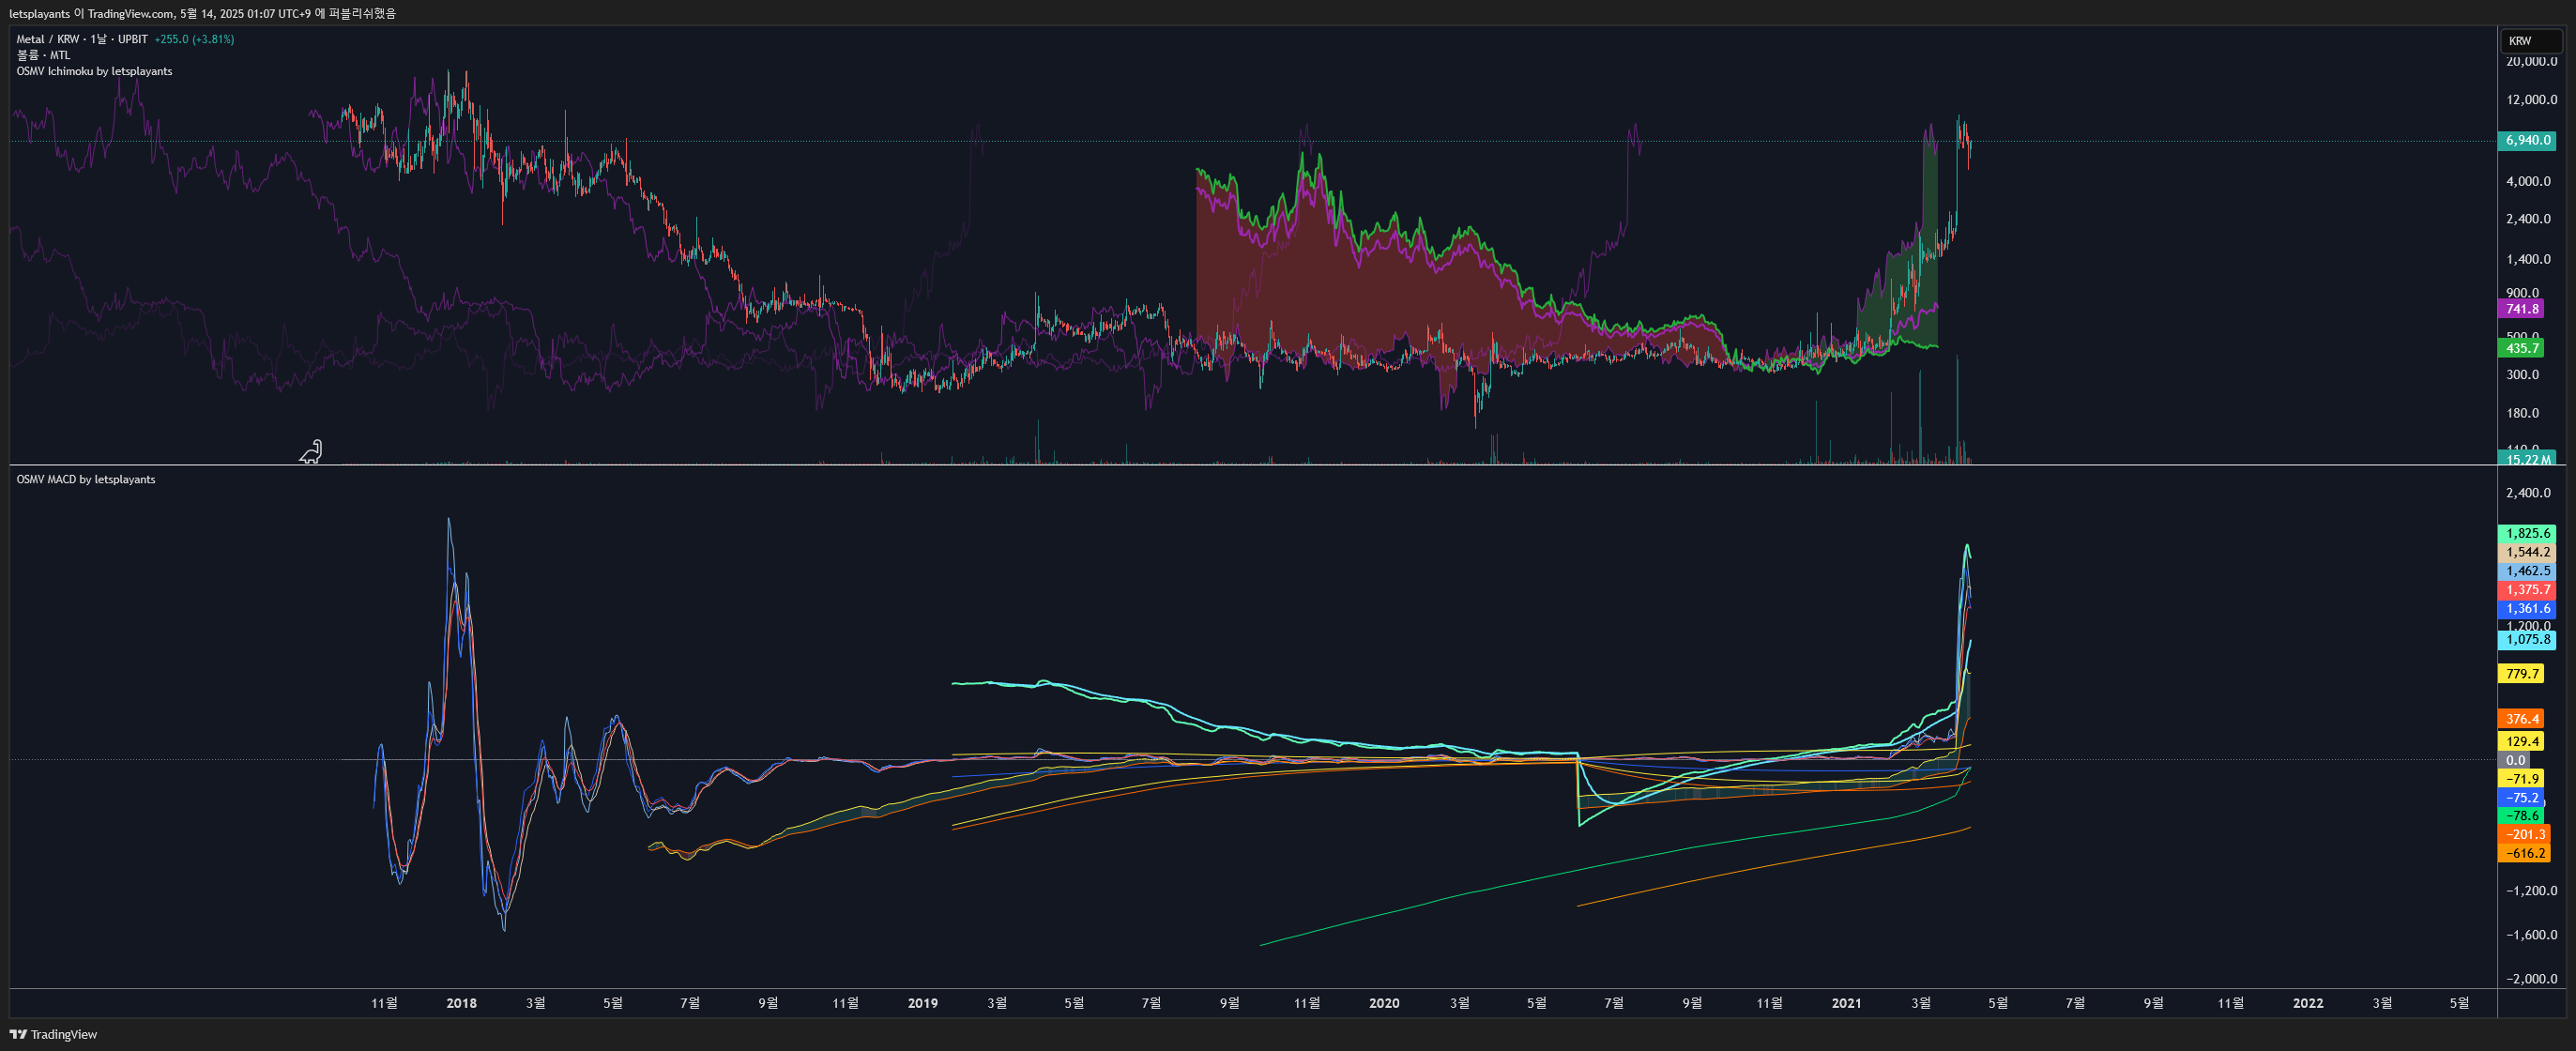This screenshot has width=2576, height=1051.
Task: Click the divider between price and MACD panes
Action: pos(1250,465)
